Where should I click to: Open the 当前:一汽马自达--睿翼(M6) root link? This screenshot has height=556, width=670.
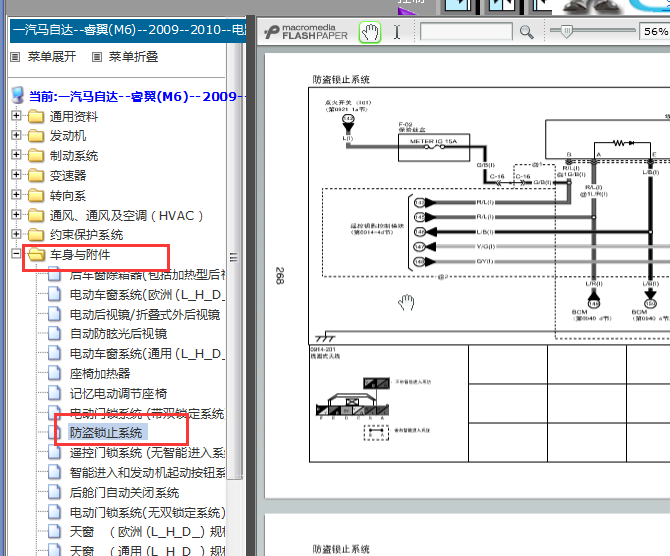[x=137, y=96]
